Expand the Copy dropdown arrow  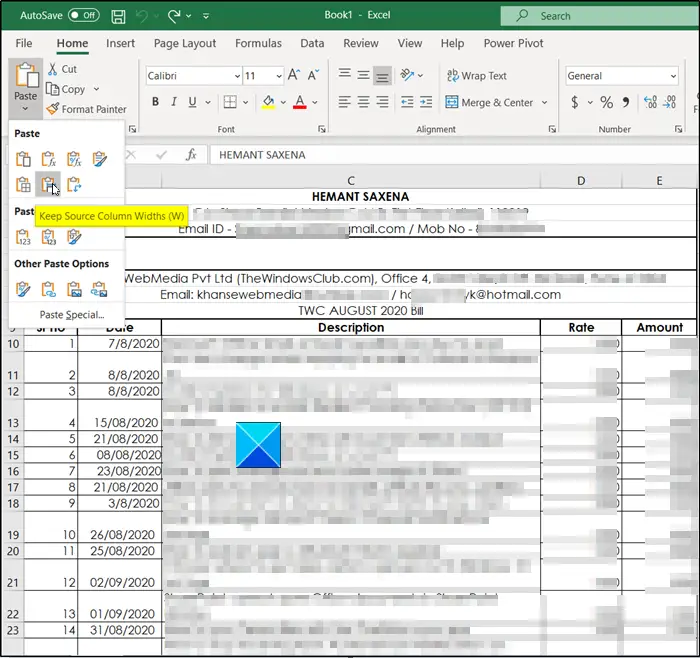[x=96, y=89]
